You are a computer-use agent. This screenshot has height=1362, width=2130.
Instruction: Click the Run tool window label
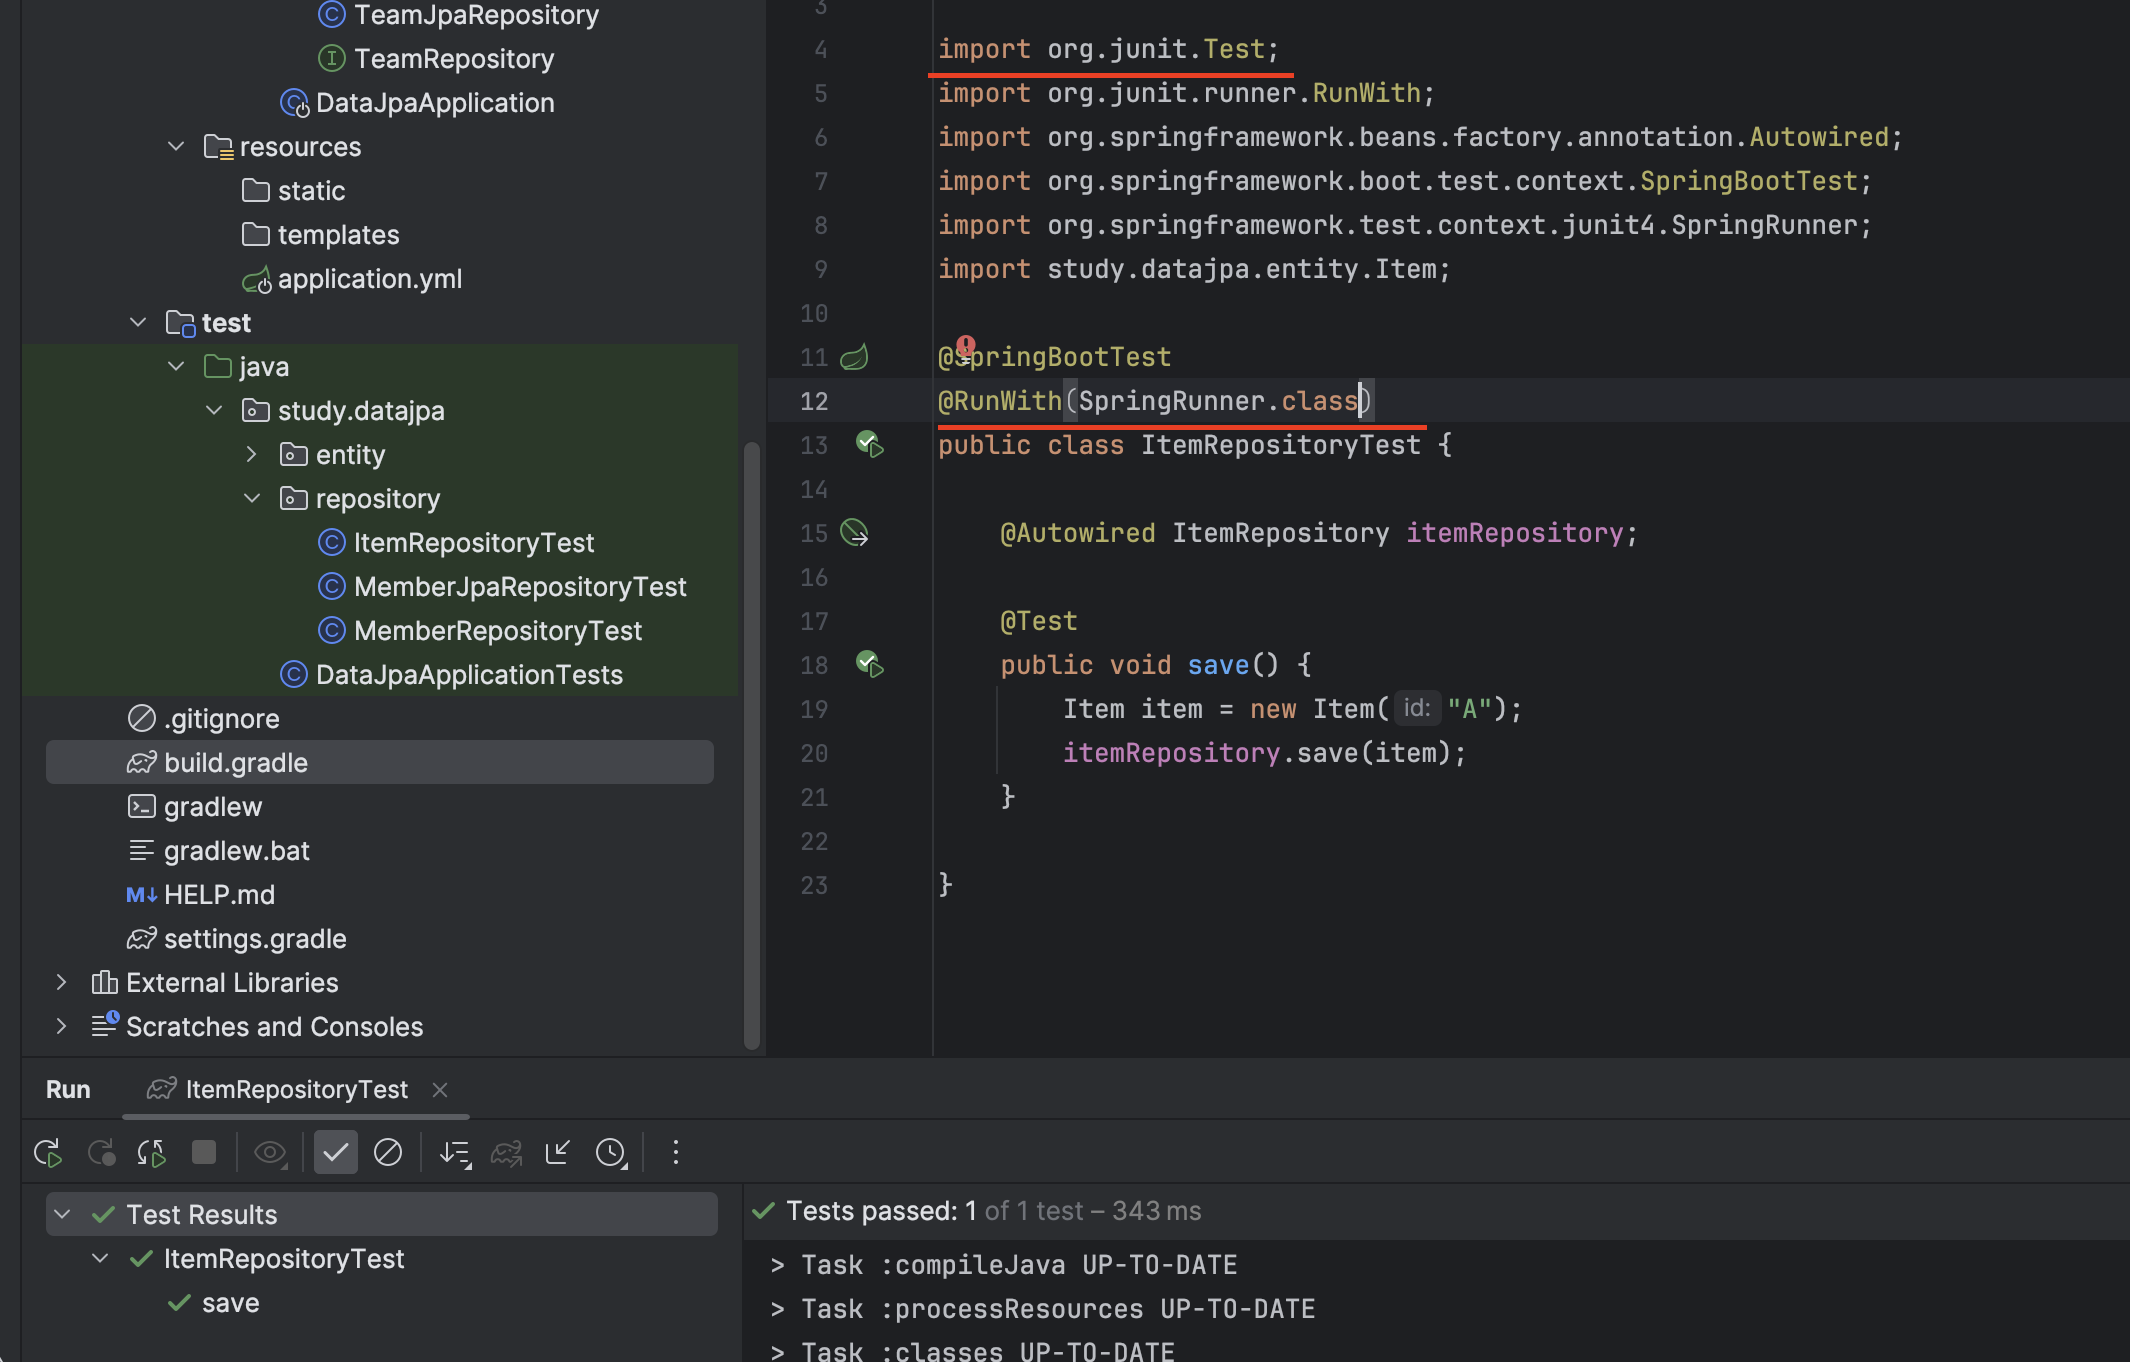(x=68, y=1089)
